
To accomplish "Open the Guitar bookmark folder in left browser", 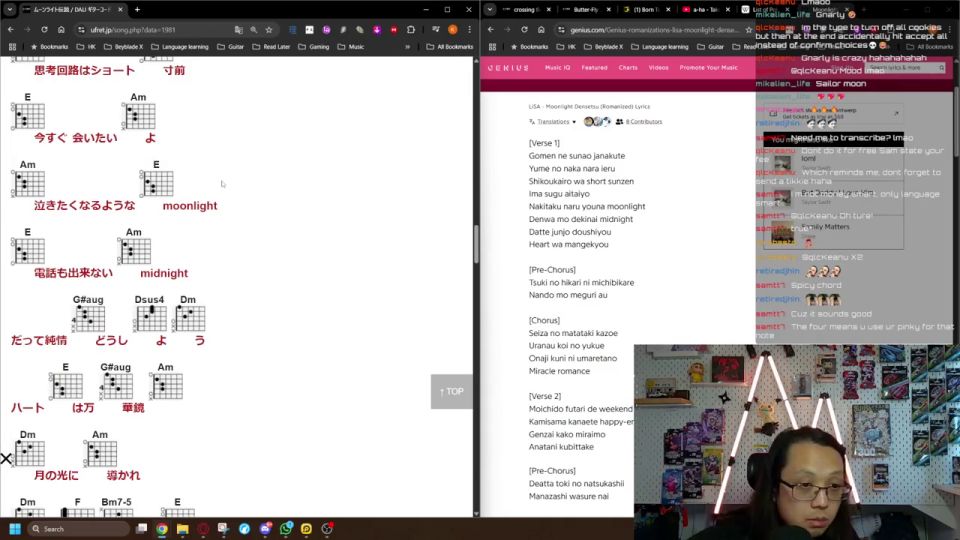I will [230, 47].
